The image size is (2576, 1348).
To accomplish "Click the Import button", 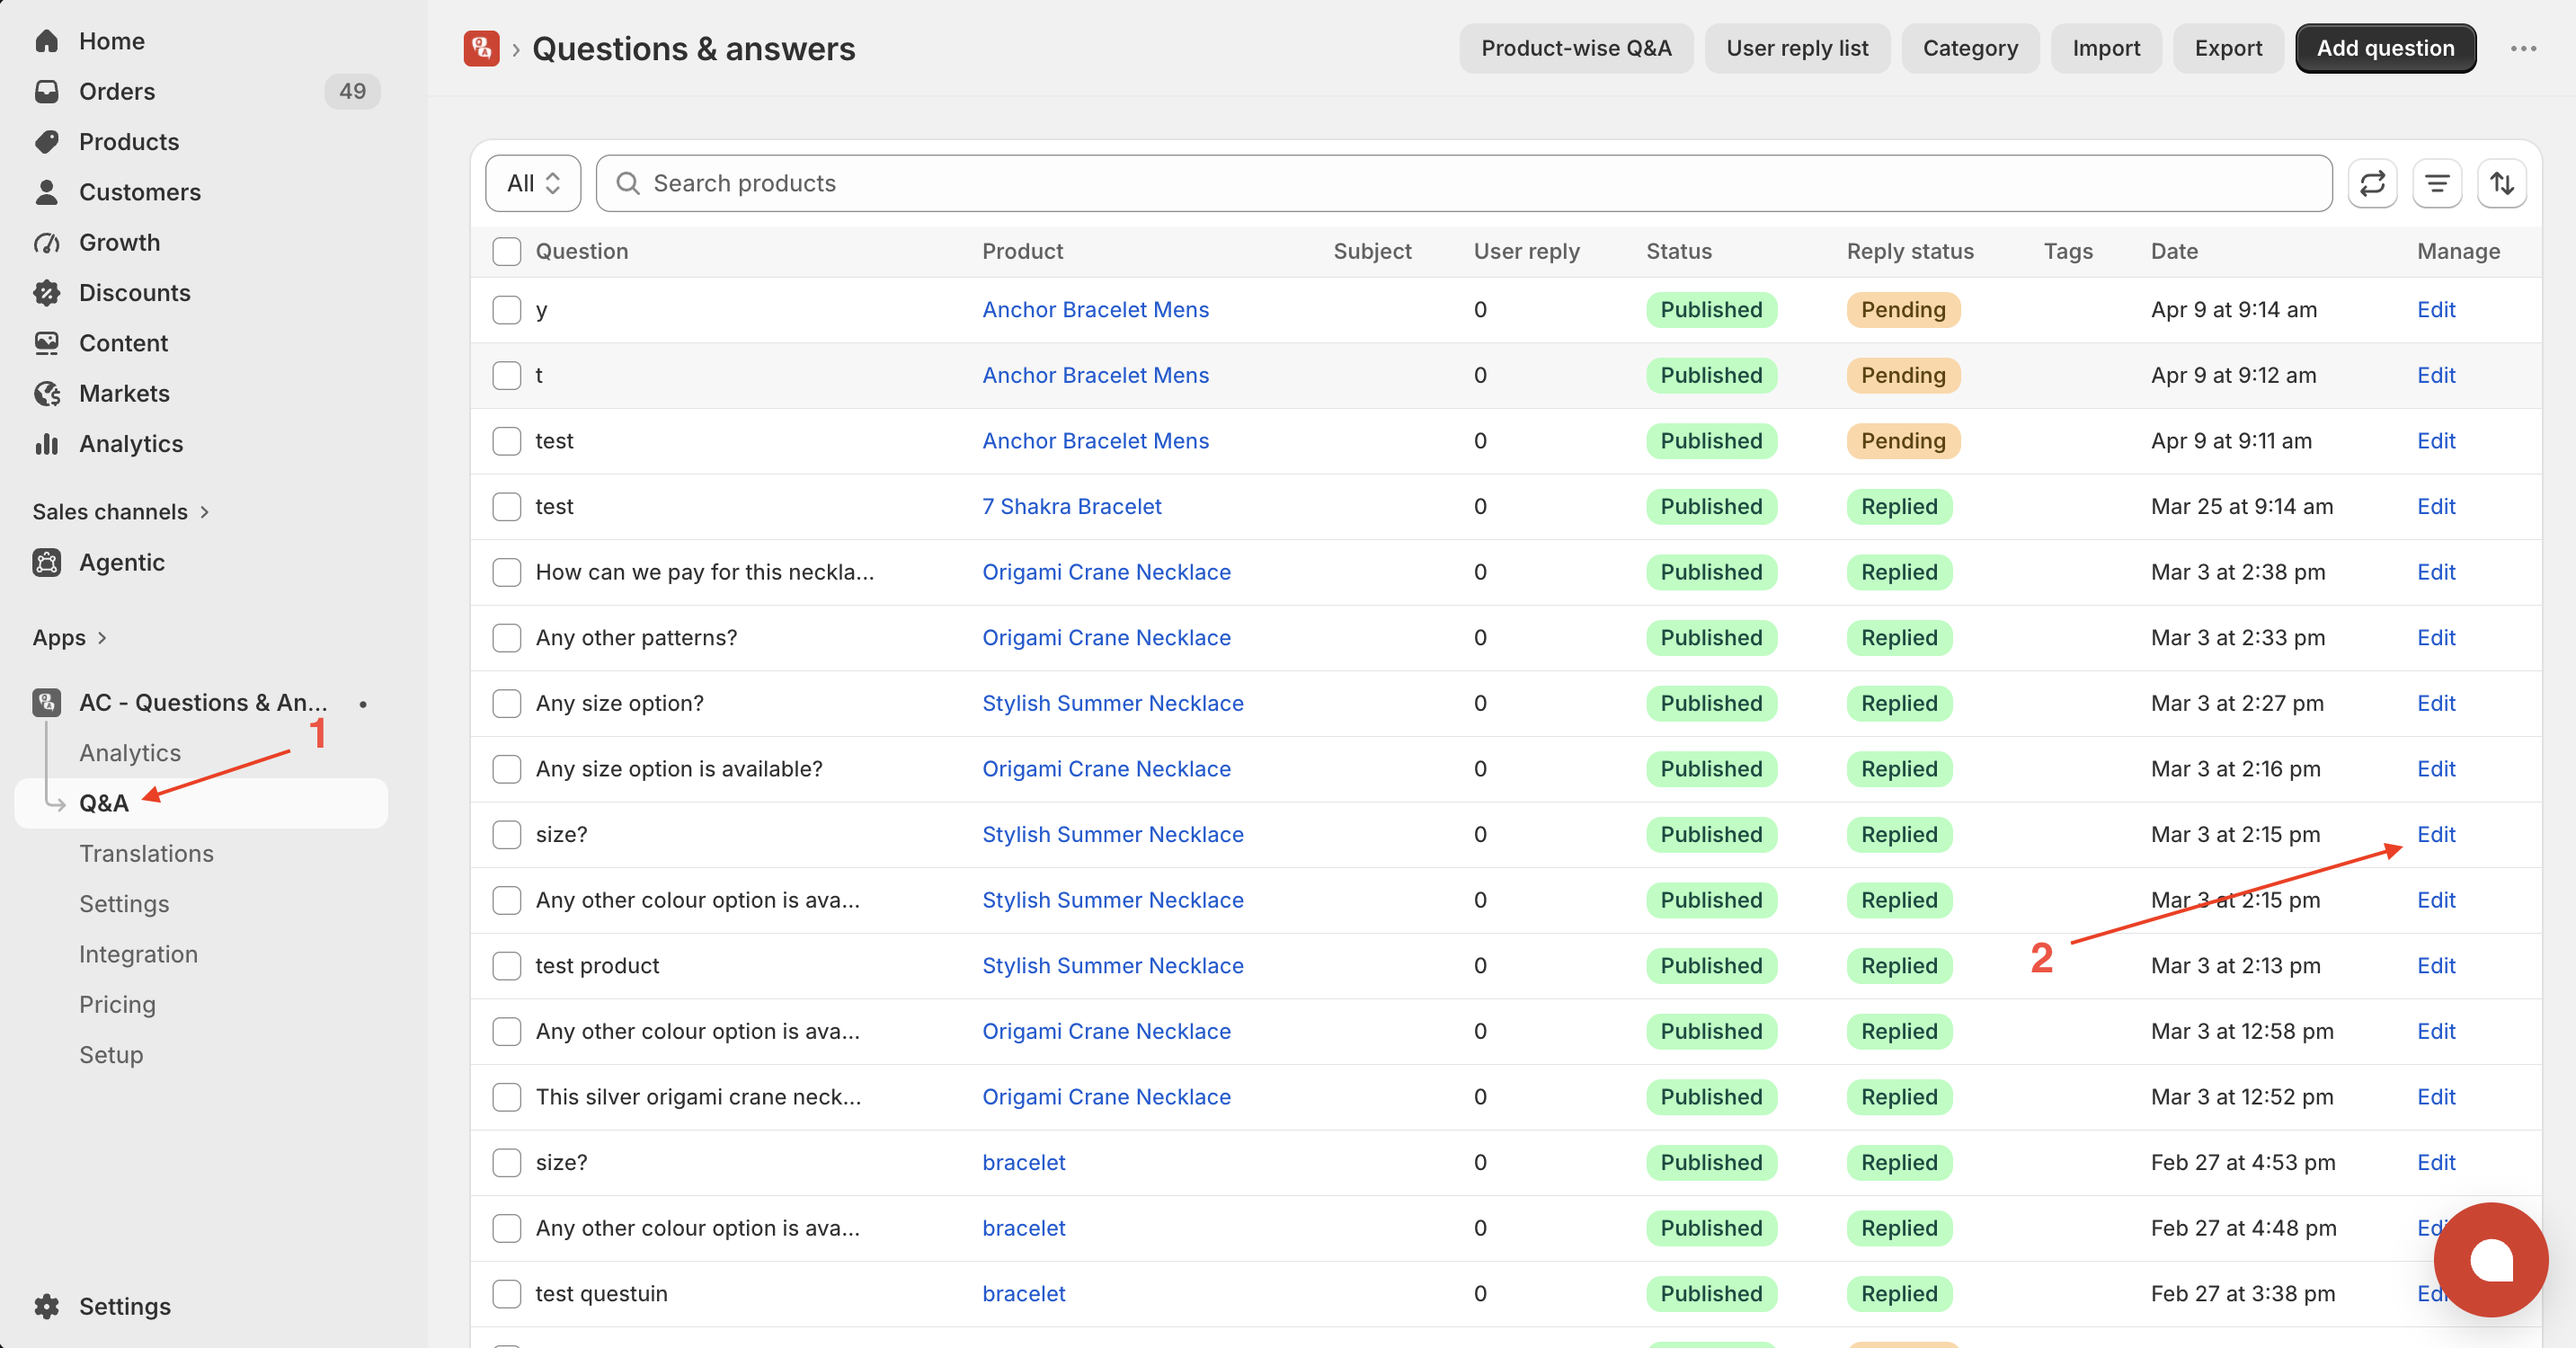I will 2106,48.
